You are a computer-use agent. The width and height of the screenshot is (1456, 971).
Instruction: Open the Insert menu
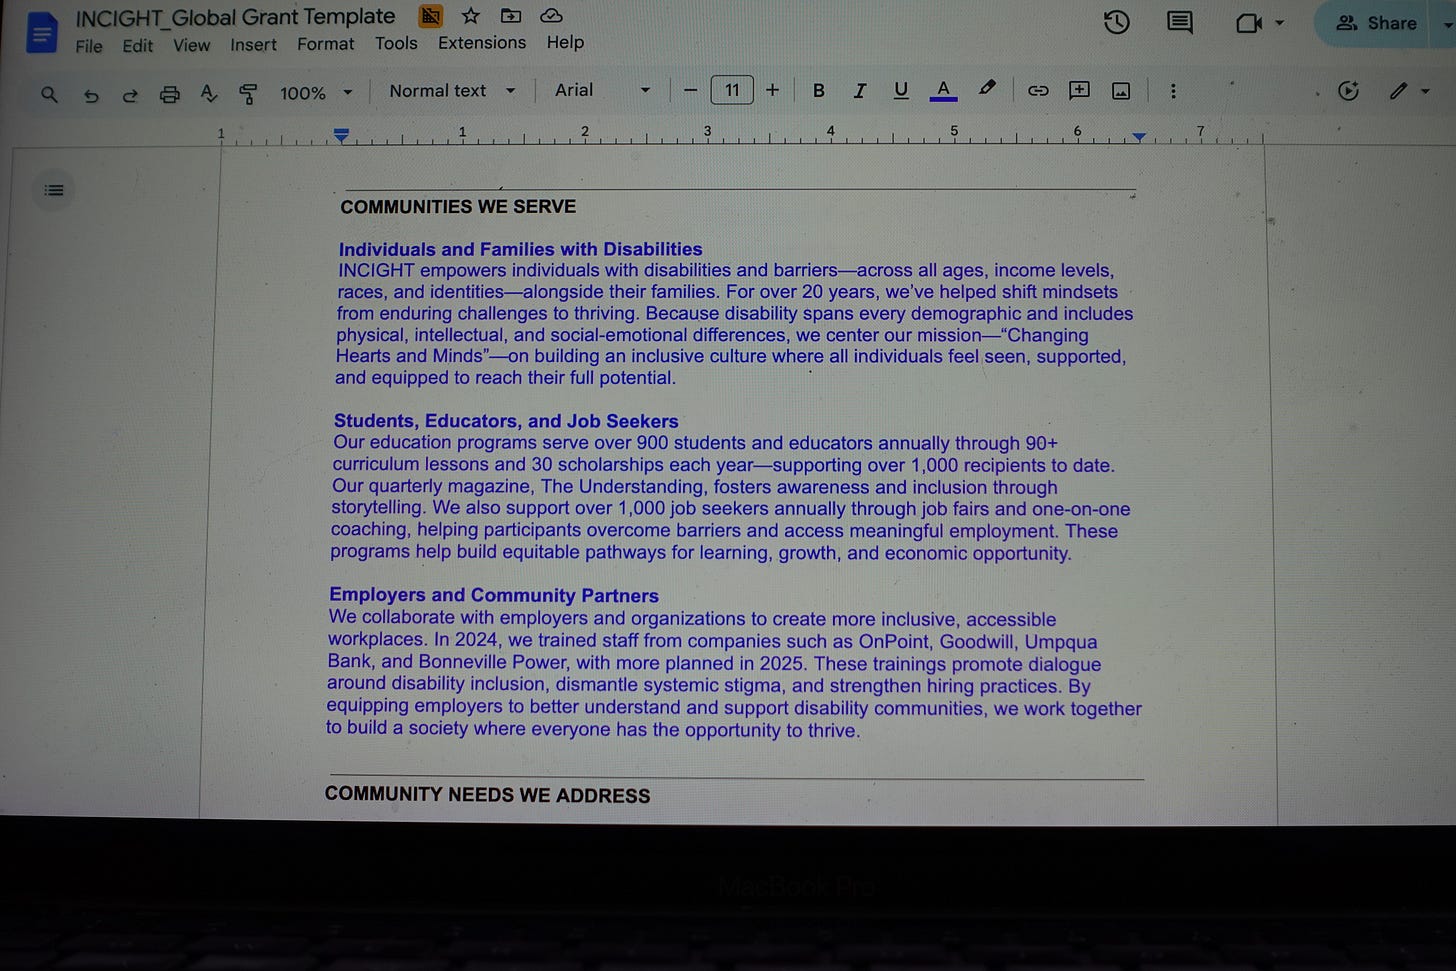(x=253, y=45)
